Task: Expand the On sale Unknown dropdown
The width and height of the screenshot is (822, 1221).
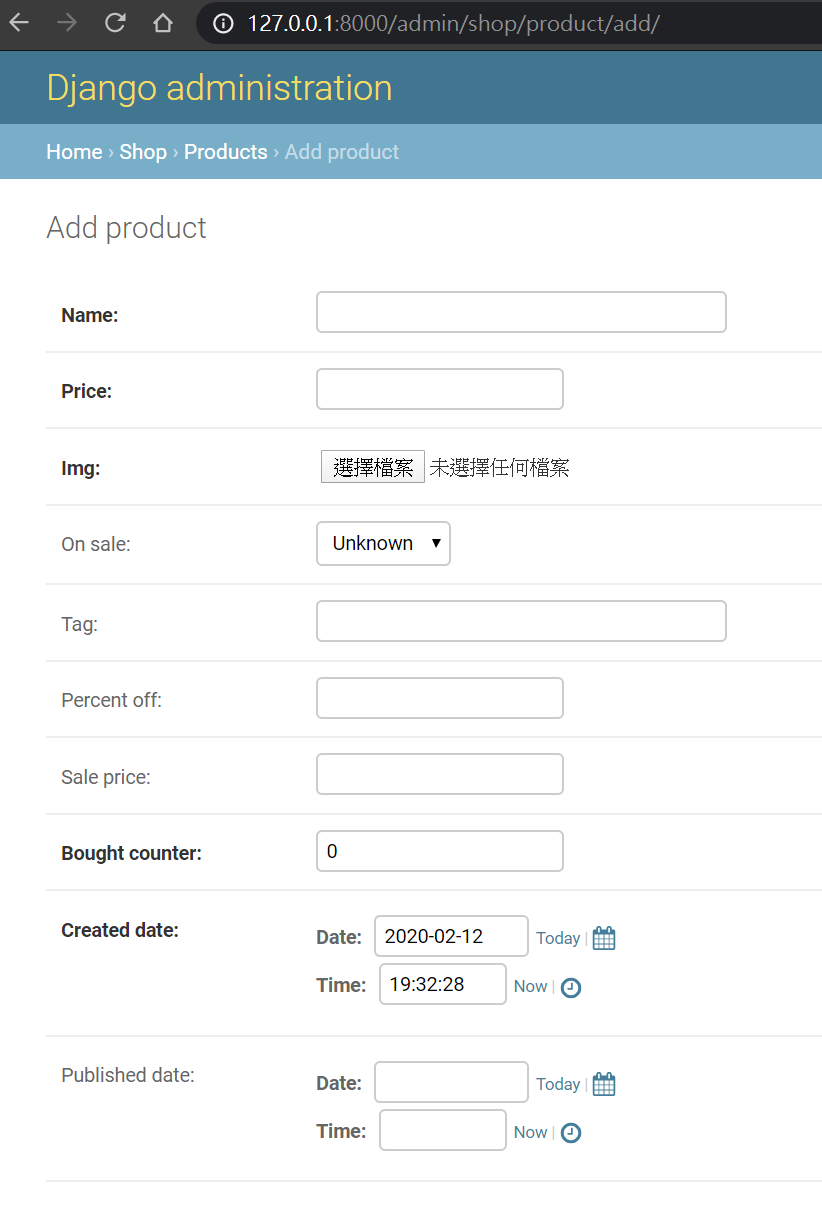Action: [x=383, y=543]
